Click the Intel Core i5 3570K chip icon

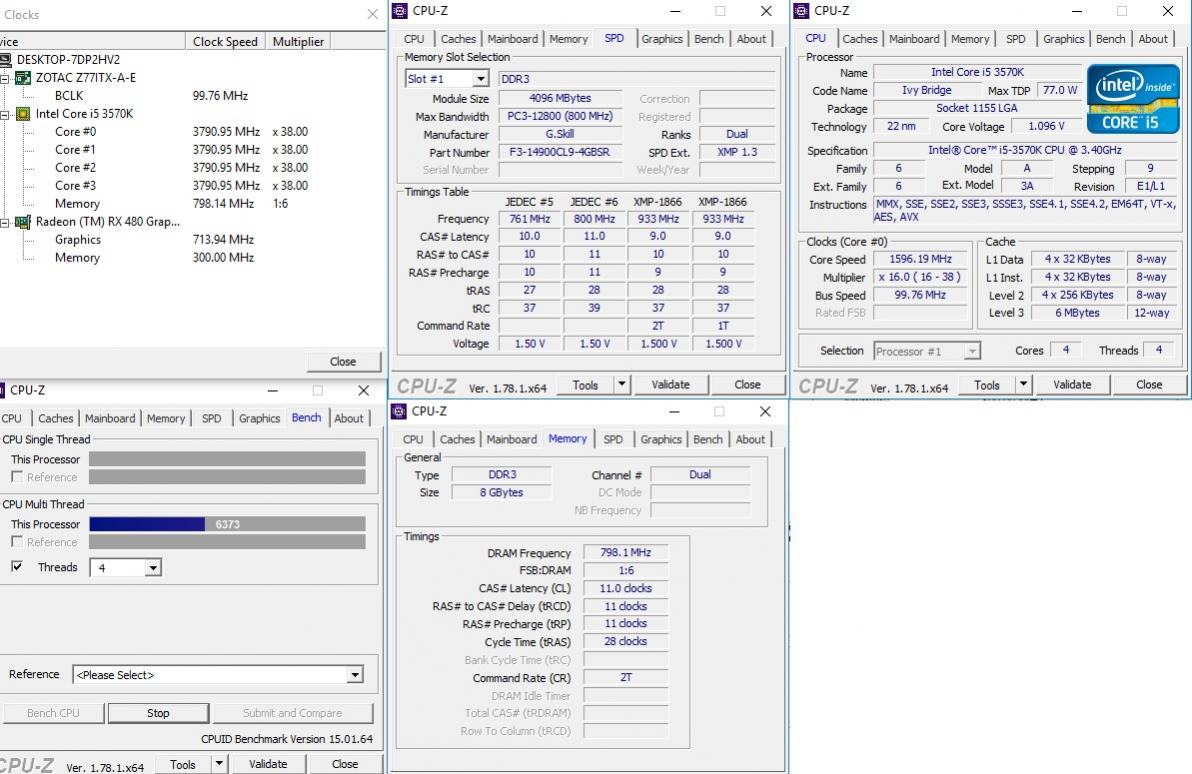pyautogui.click(x=24, y=114)
